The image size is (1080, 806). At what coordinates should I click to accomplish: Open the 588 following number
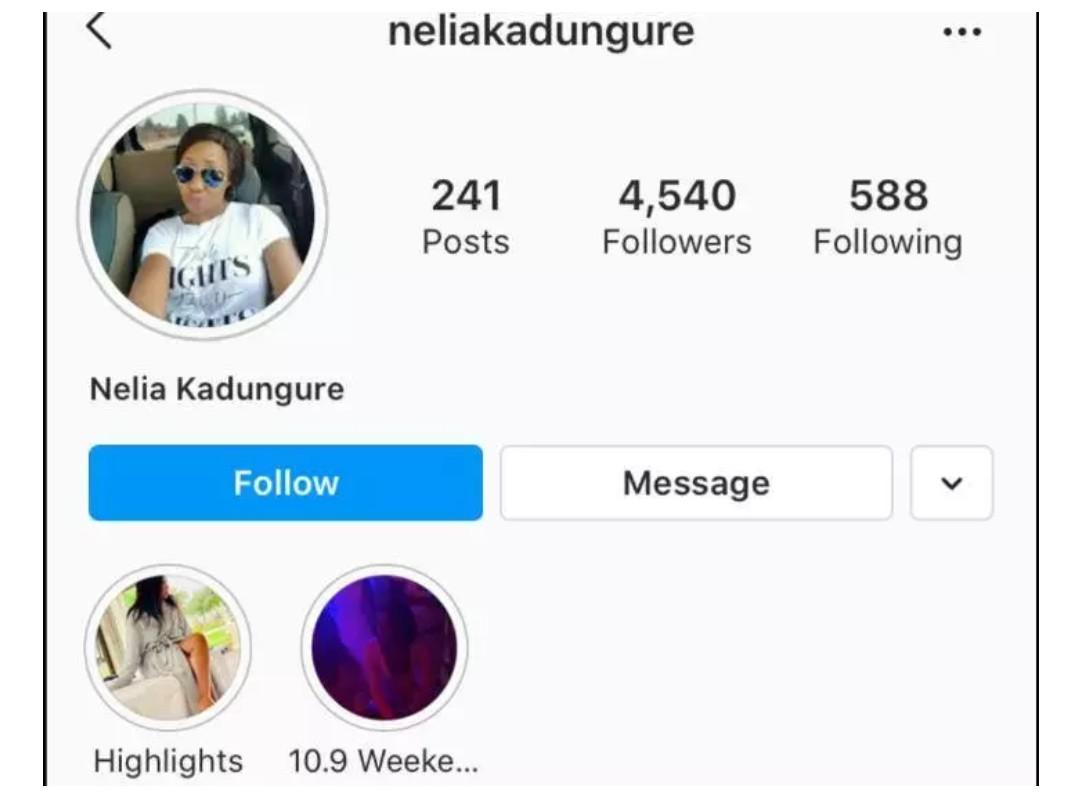pyautogui.click(x=889, y=196)
